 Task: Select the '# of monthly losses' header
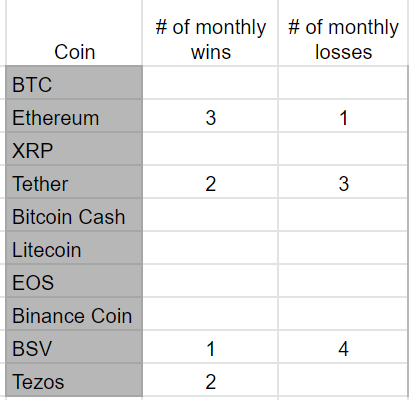[x=343, y=33]
